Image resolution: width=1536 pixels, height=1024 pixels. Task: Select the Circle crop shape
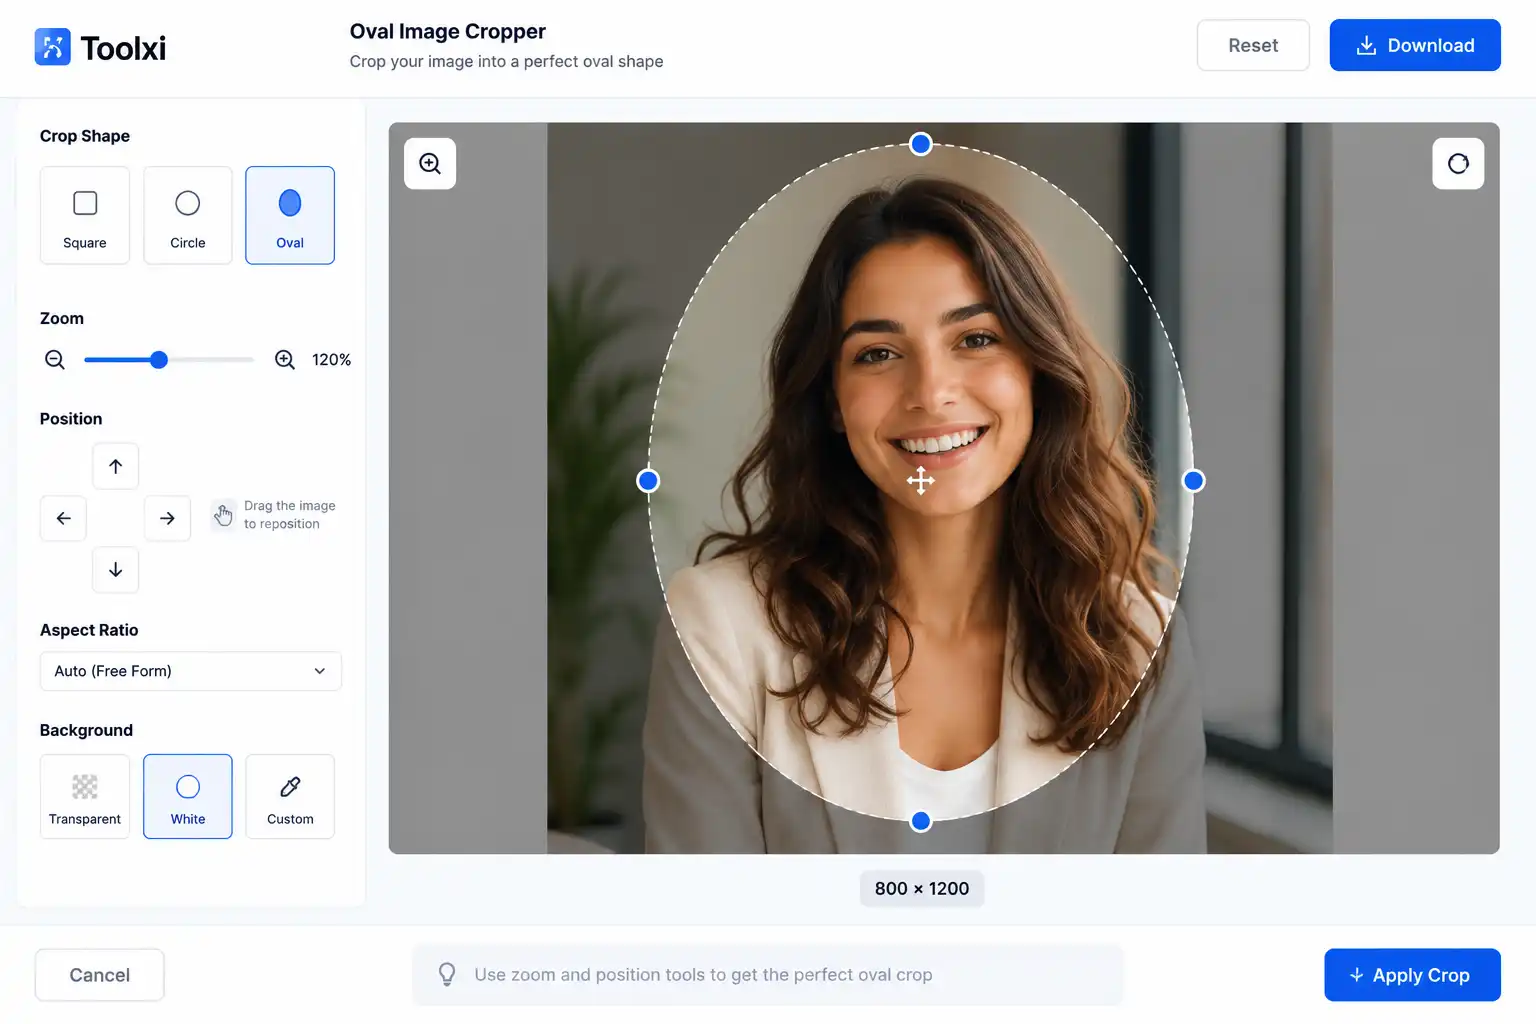click(x=188, y=215)
